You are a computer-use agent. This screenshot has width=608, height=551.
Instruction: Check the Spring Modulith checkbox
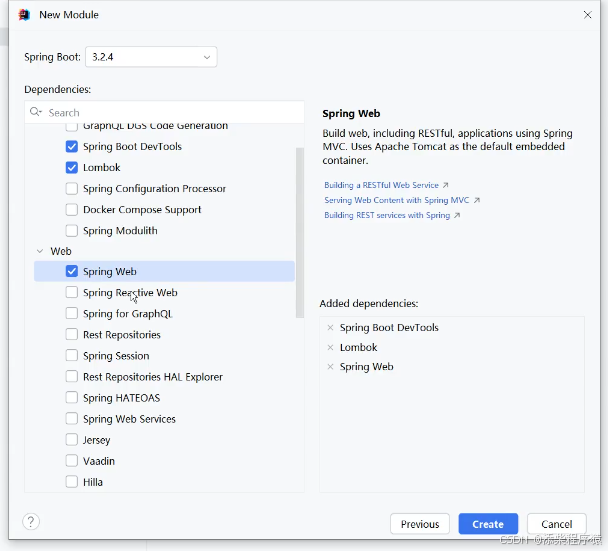pyautogui.click(x=72, y=231)
